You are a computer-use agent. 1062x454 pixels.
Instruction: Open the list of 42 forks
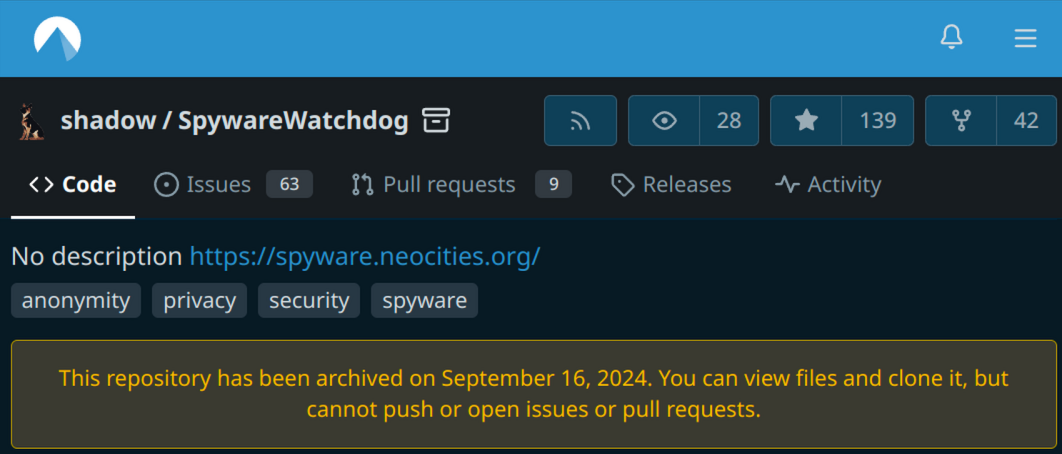(x=1026, y=121)
